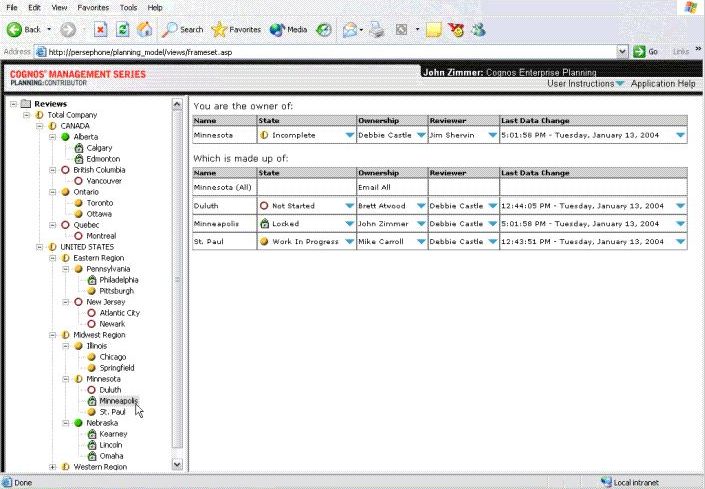Click the Messenger people toolbar icon
Screen dimensions: 705x489
pyautogui.click(x=478, y=30)
